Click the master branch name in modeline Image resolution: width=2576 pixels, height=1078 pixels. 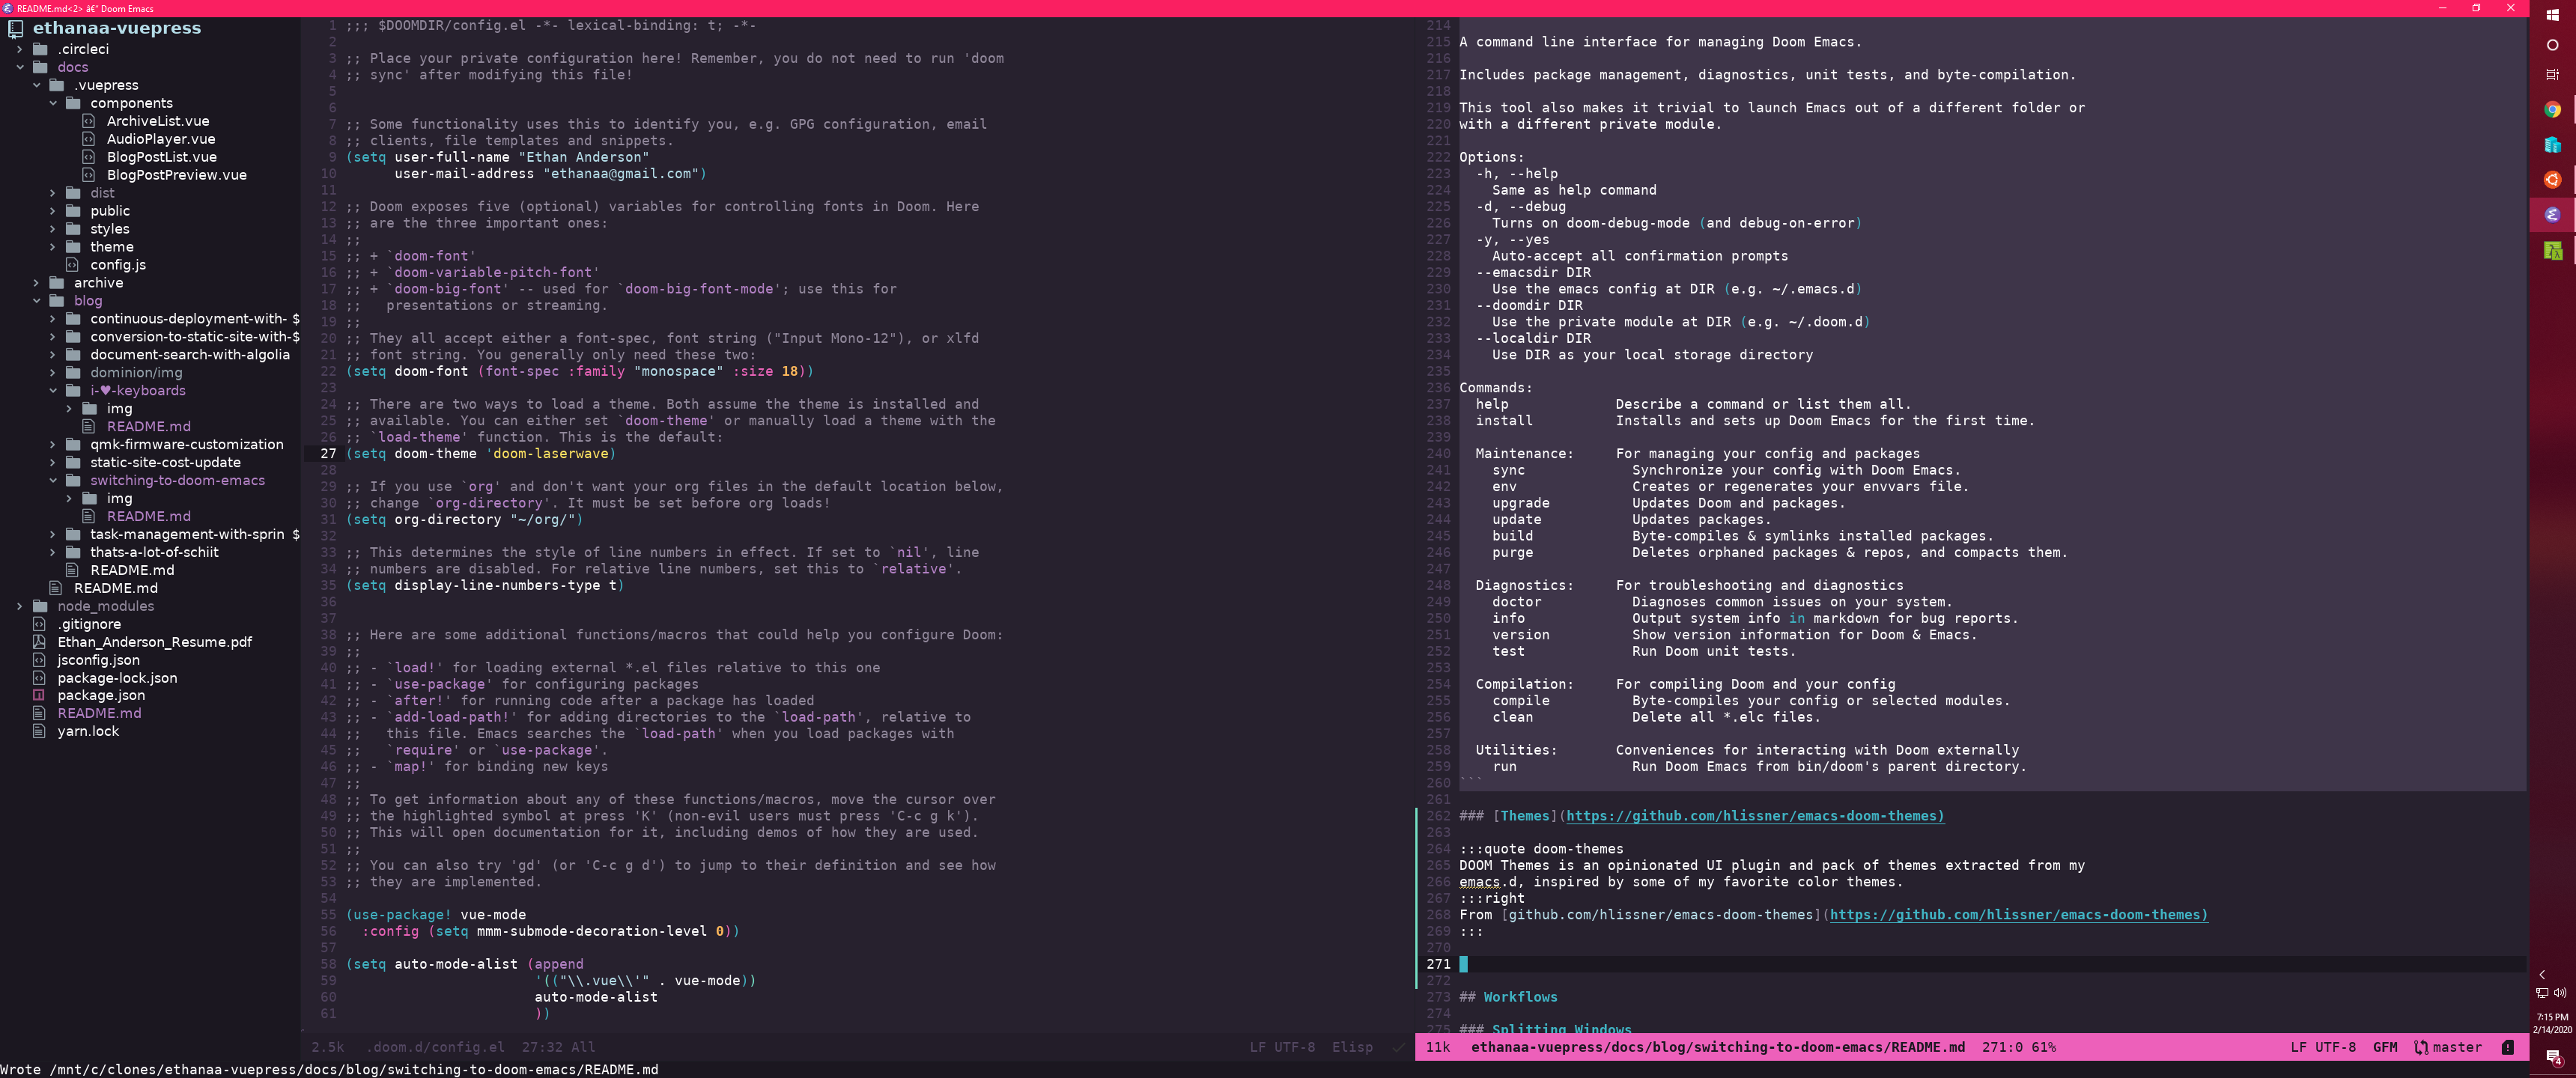tap(2457, 1047)
